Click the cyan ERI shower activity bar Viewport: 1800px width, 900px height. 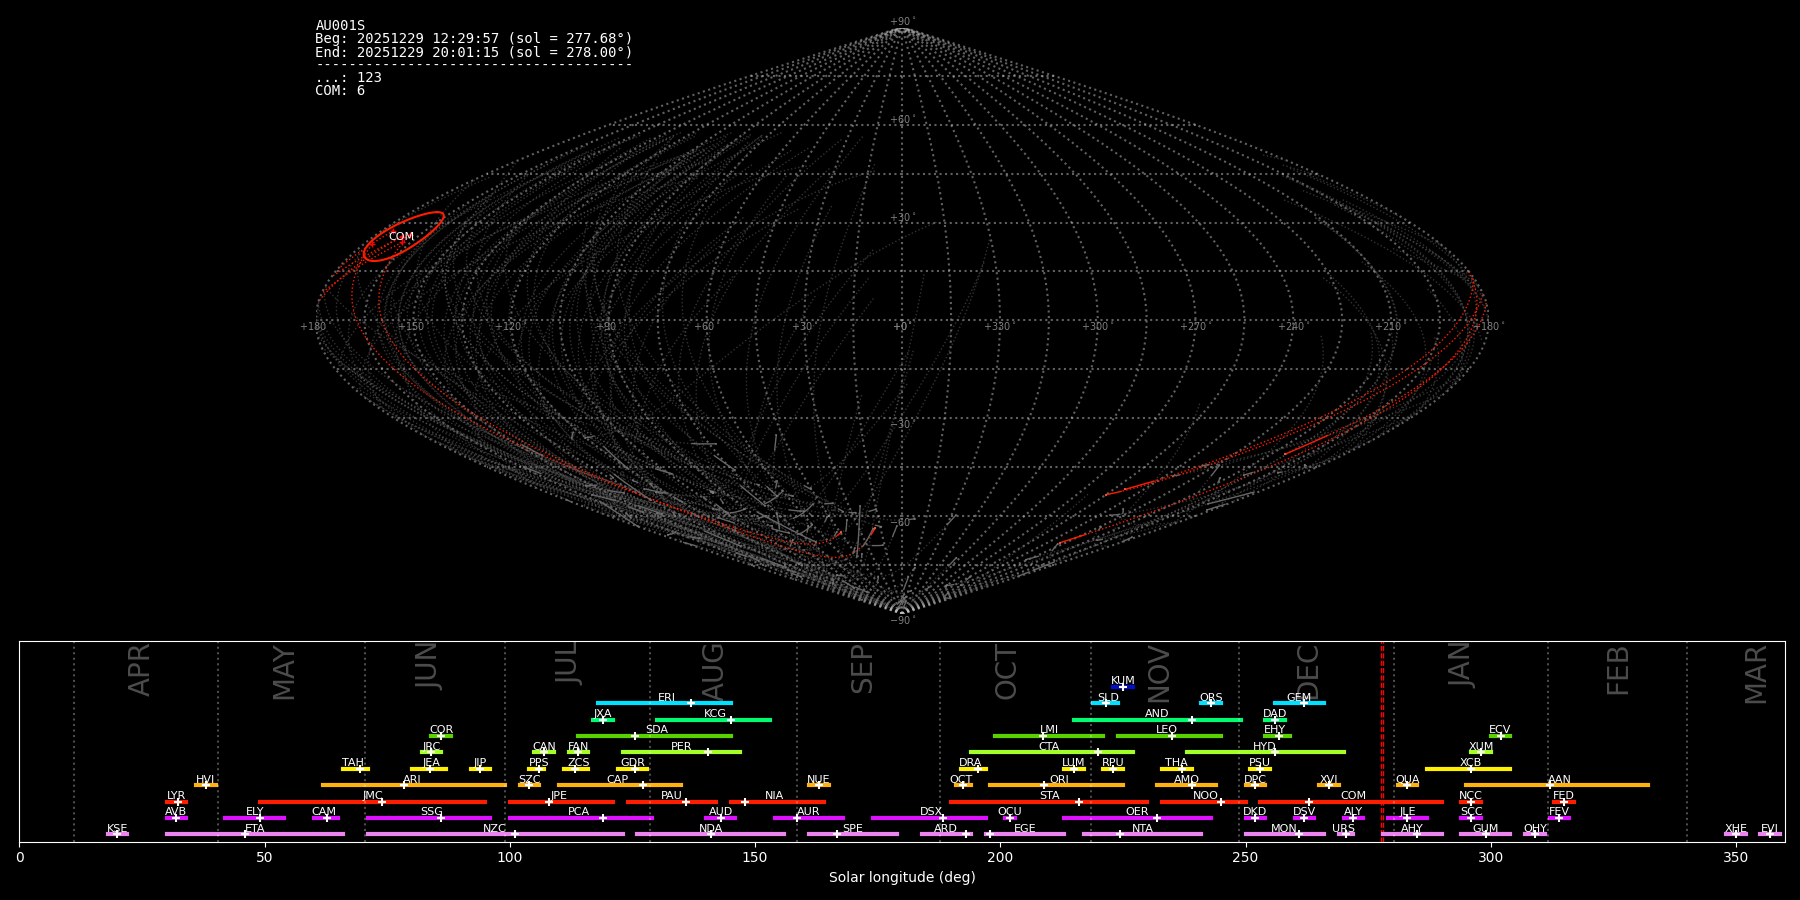coord(664,703)
